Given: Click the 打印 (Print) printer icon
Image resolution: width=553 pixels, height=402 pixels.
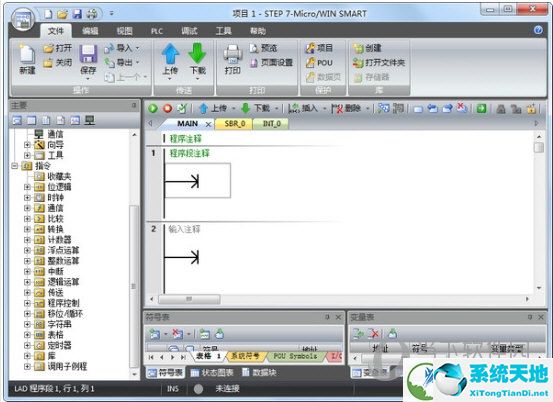Looking at the screenshot, I should tap(233, 54).
